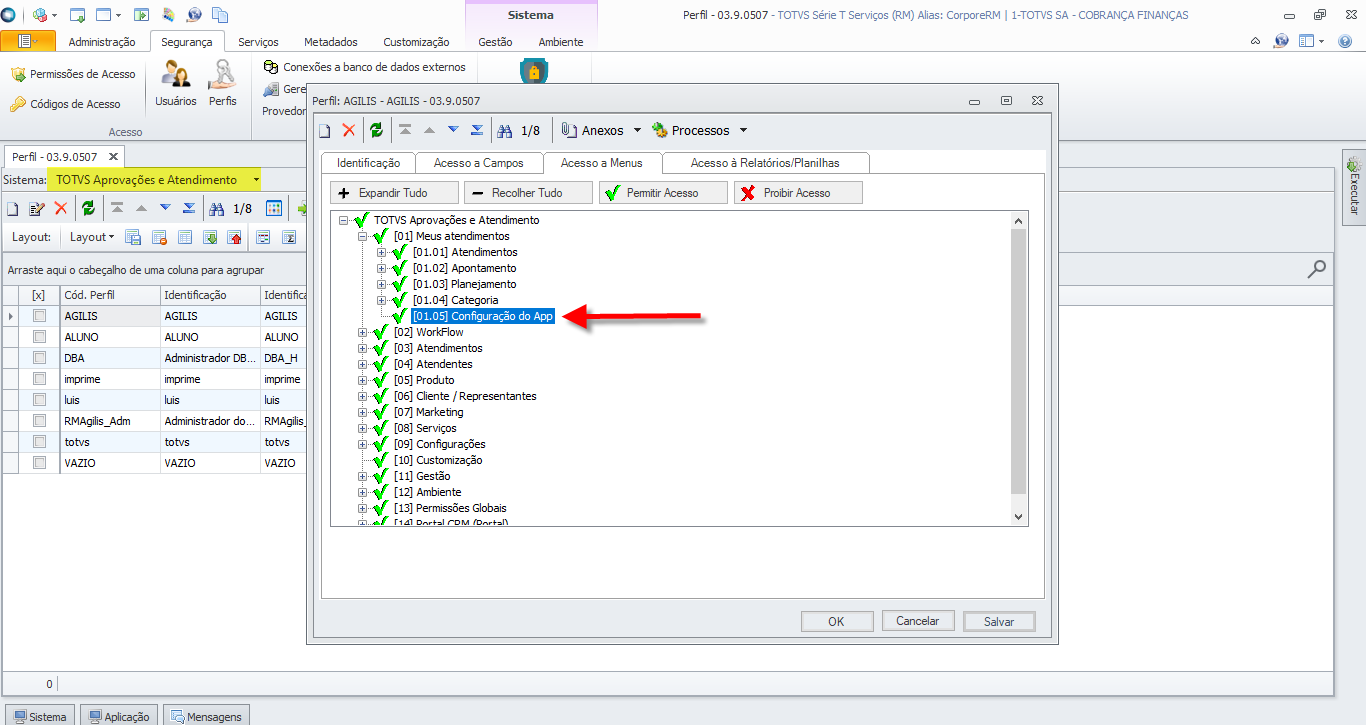Click the binoculars search icon in the dialog toolbar
This screenshot has width=1366, height=725.
[505, 131]
